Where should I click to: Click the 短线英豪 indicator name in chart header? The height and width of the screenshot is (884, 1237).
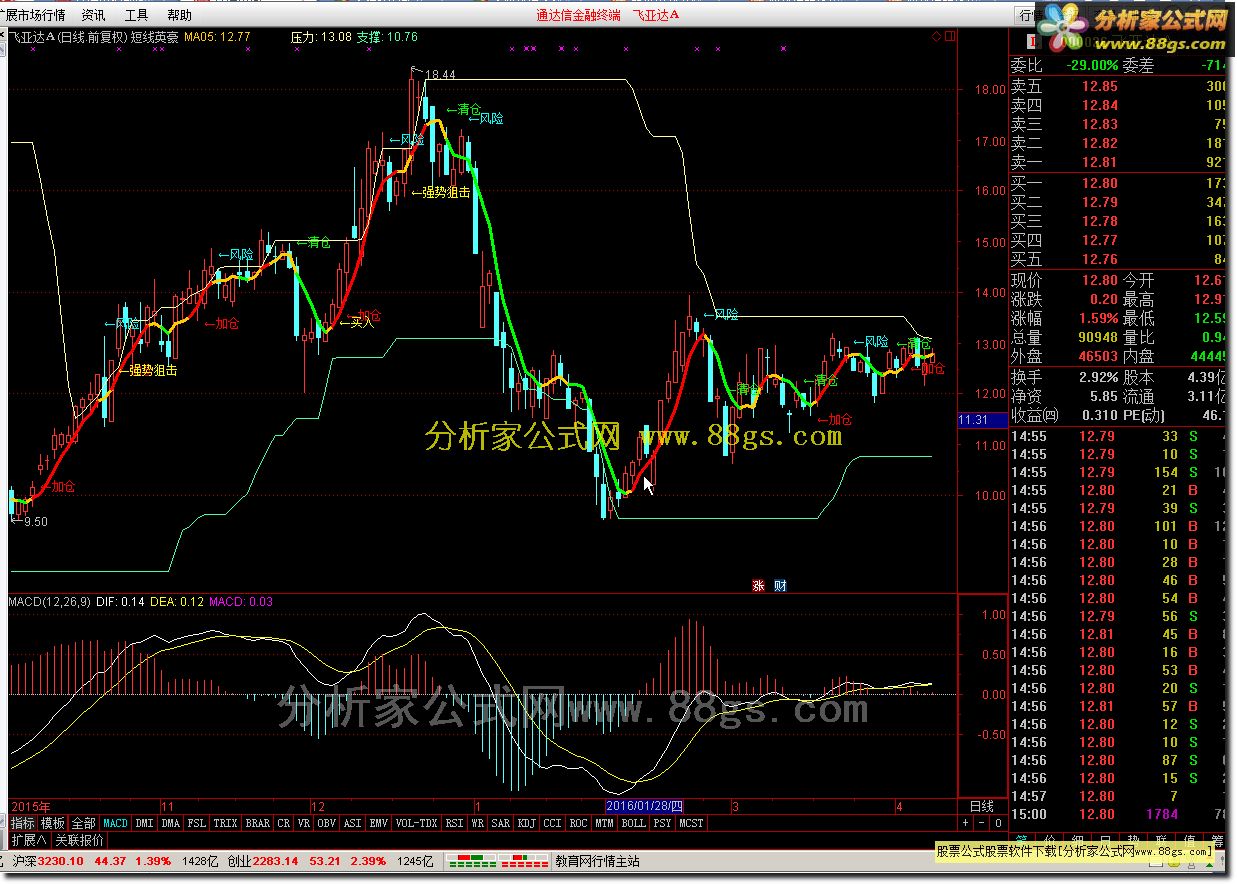click(154, 37)
